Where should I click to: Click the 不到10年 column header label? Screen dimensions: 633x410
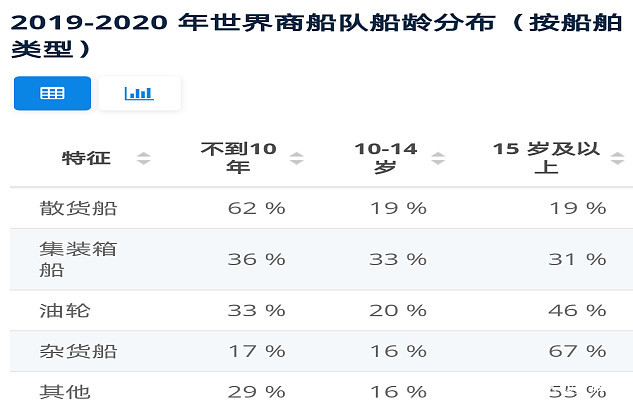pos(238,158)
